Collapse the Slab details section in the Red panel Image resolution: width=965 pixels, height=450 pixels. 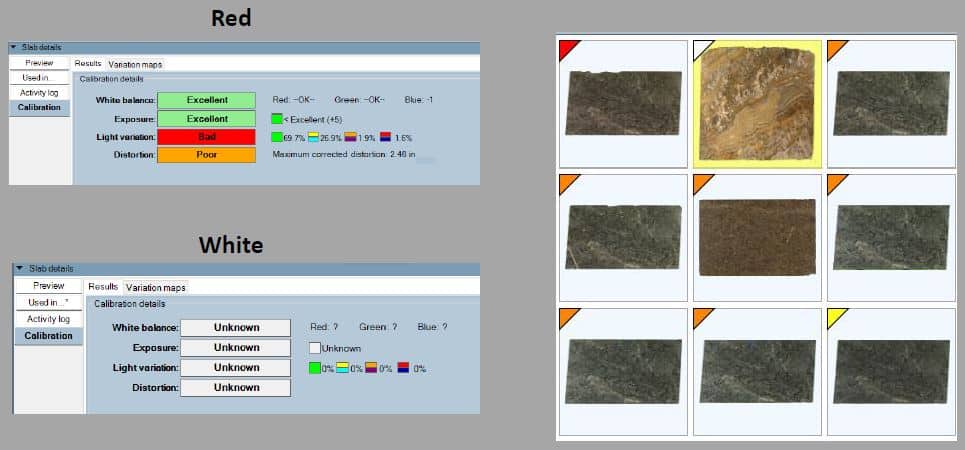14,47
